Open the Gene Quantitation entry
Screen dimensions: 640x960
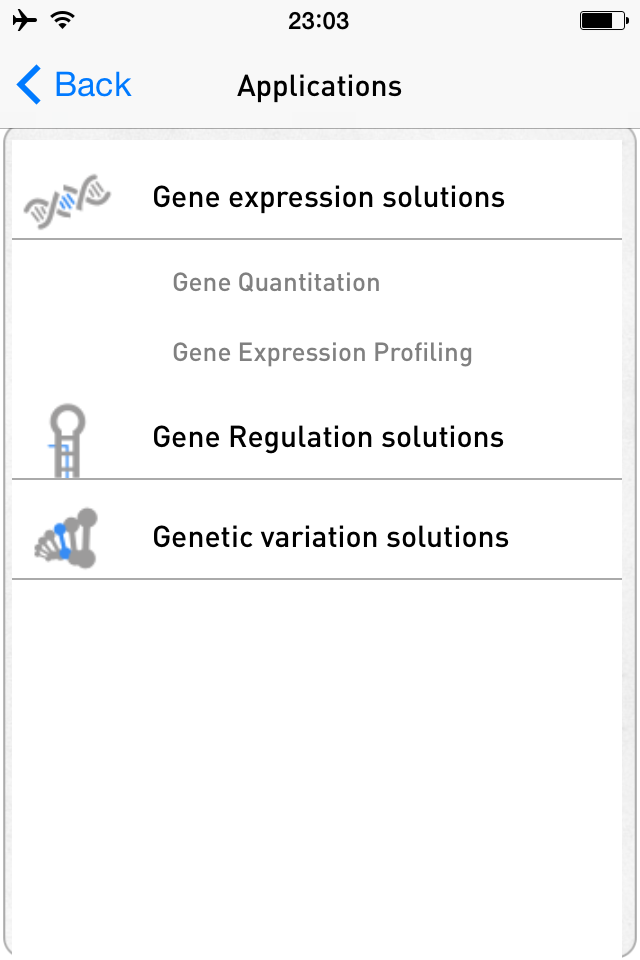(276, 283)
